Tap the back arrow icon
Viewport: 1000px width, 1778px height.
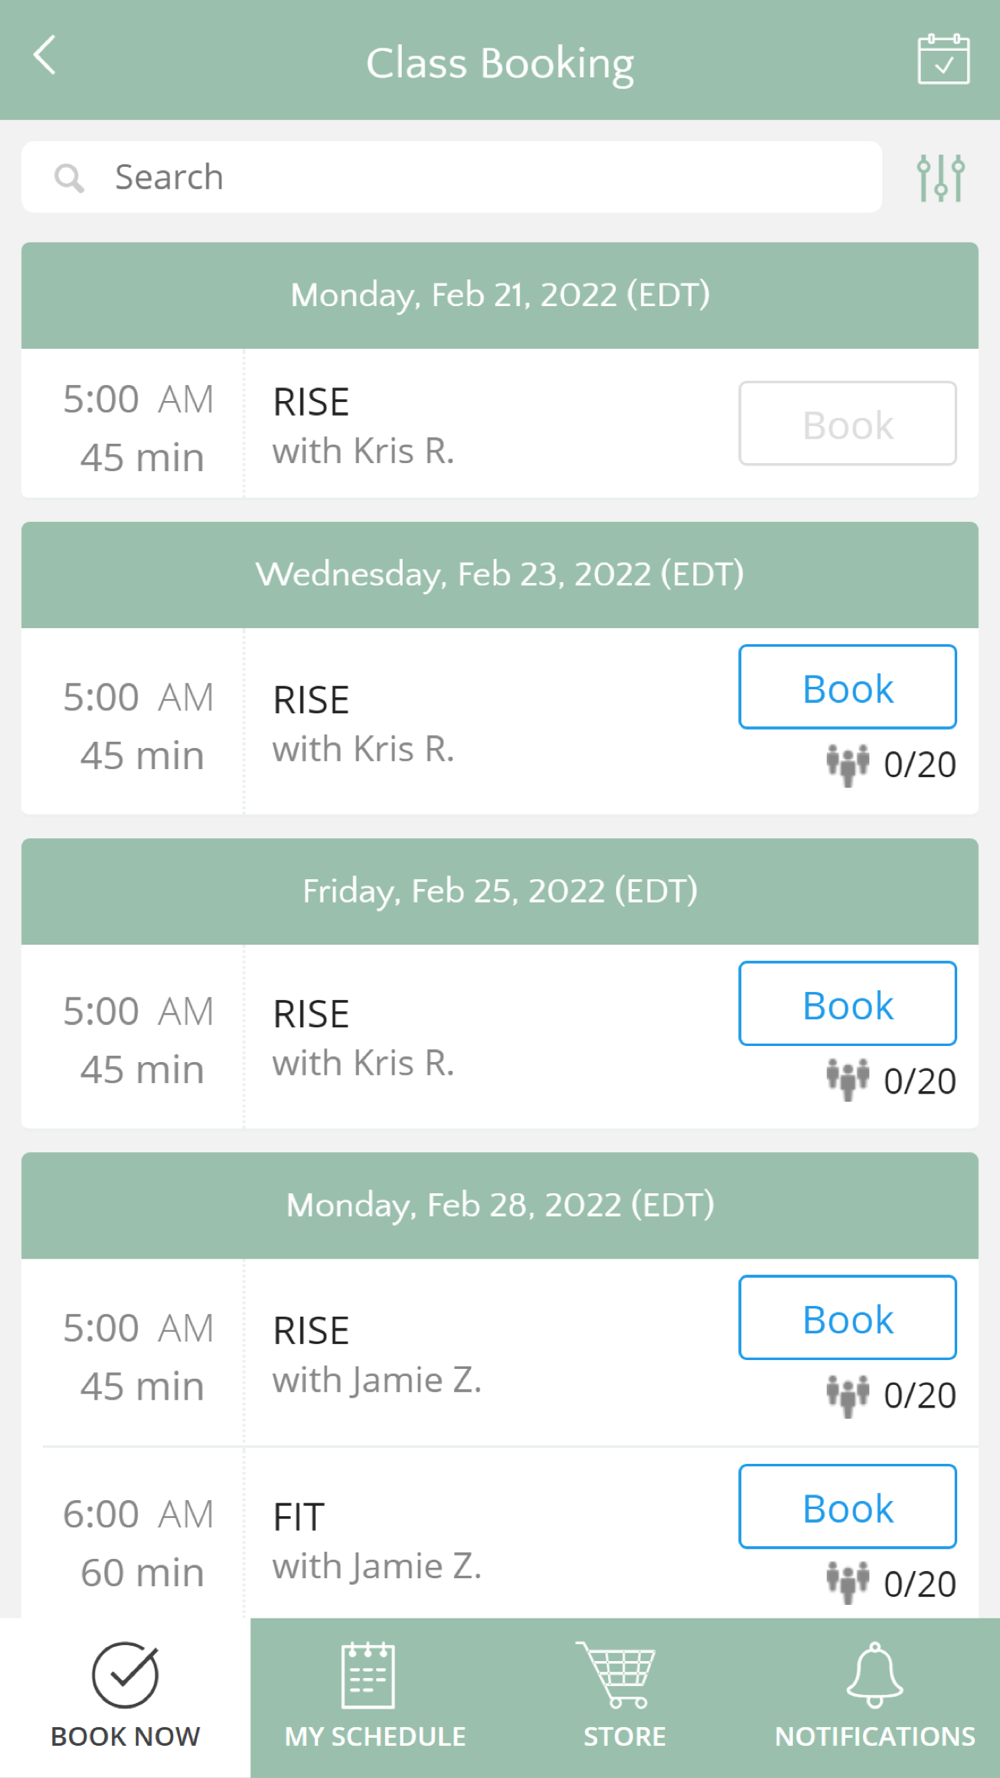pos(45,56)
